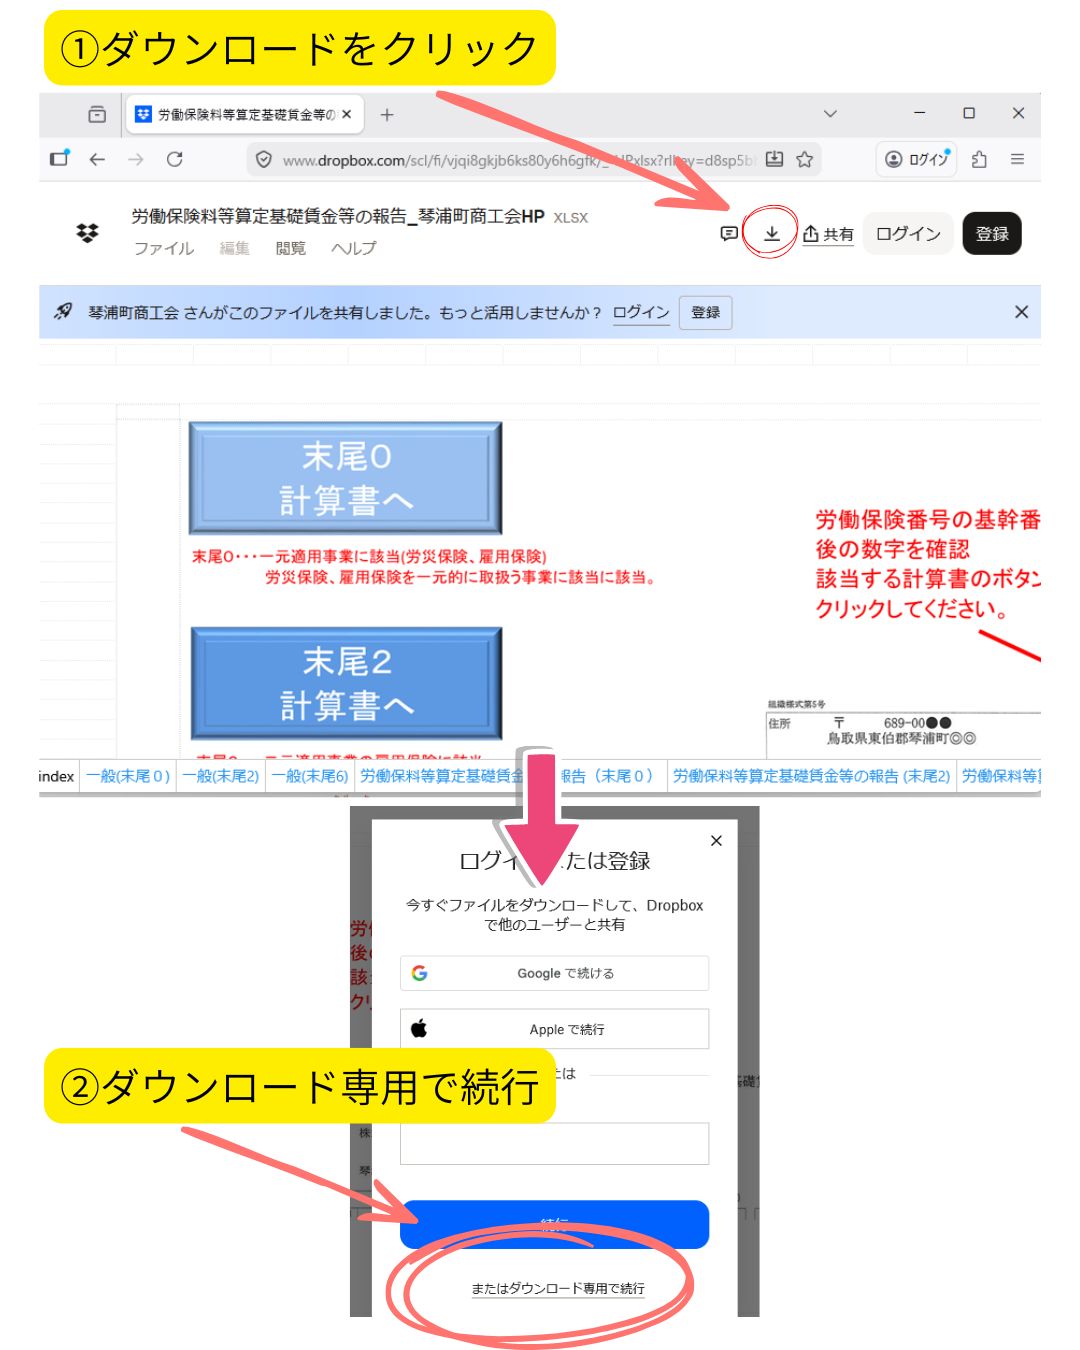Open the comments icon beside download

tap(729, 233)
